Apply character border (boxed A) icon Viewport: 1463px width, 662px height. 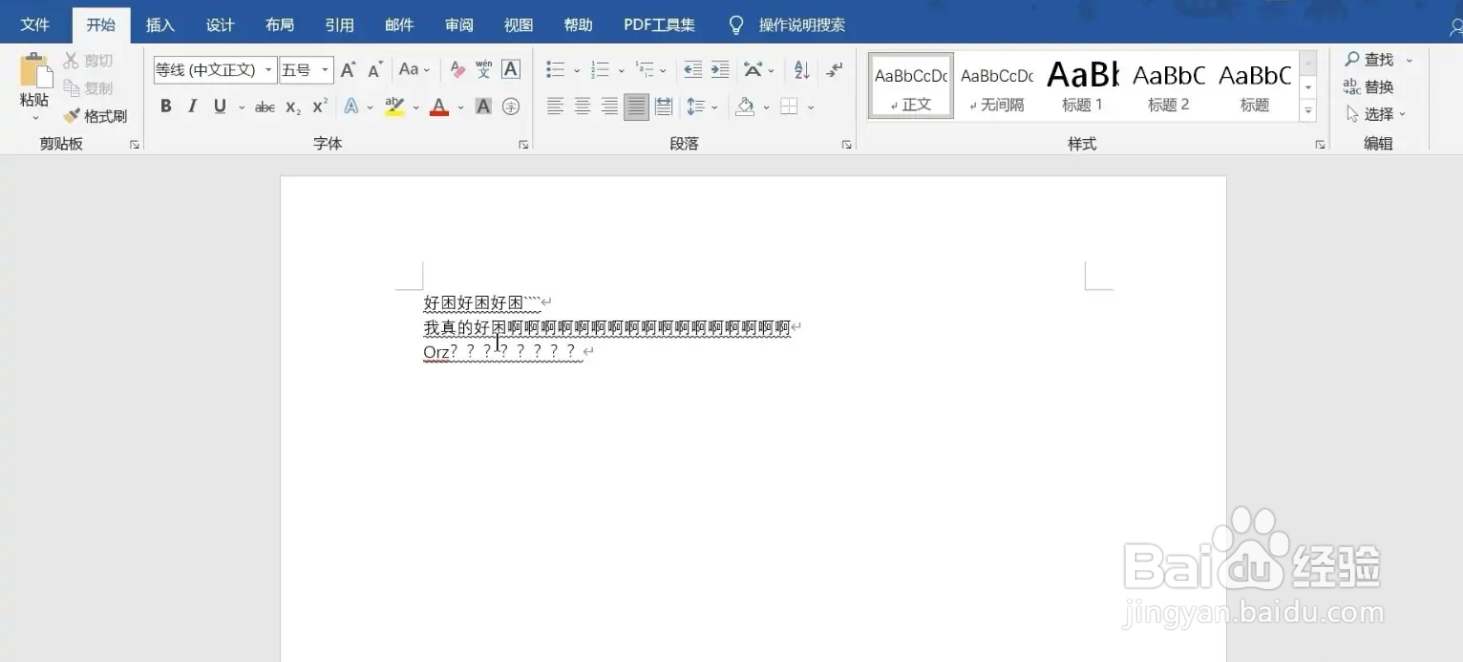(x=511, y=70)
